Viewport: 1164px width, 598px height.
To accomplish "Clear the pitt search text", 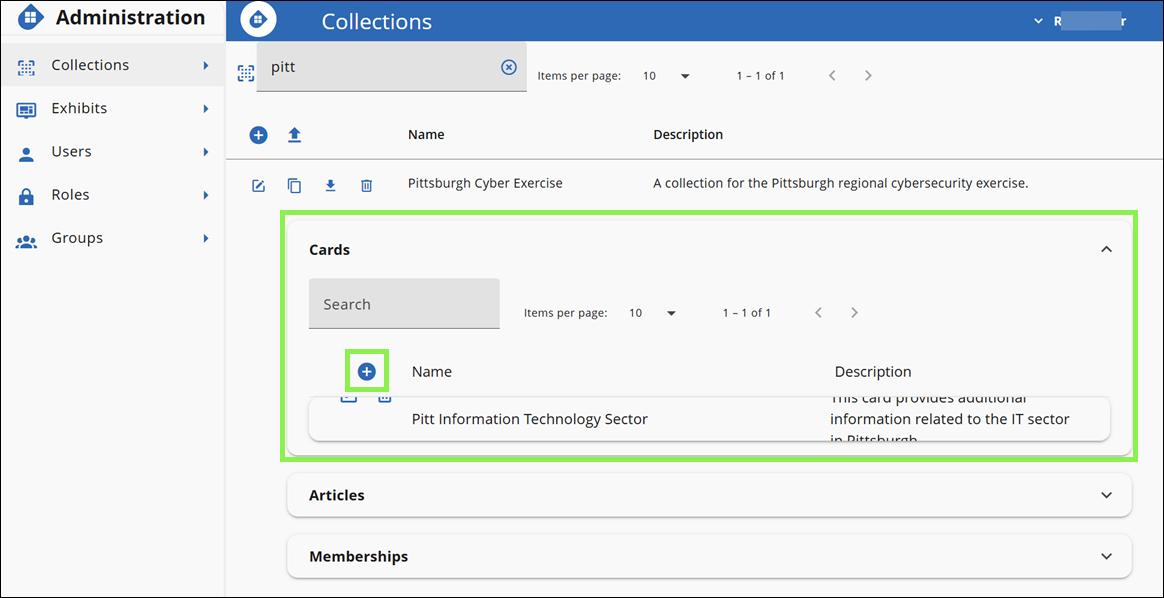I will tap(509, 67).
